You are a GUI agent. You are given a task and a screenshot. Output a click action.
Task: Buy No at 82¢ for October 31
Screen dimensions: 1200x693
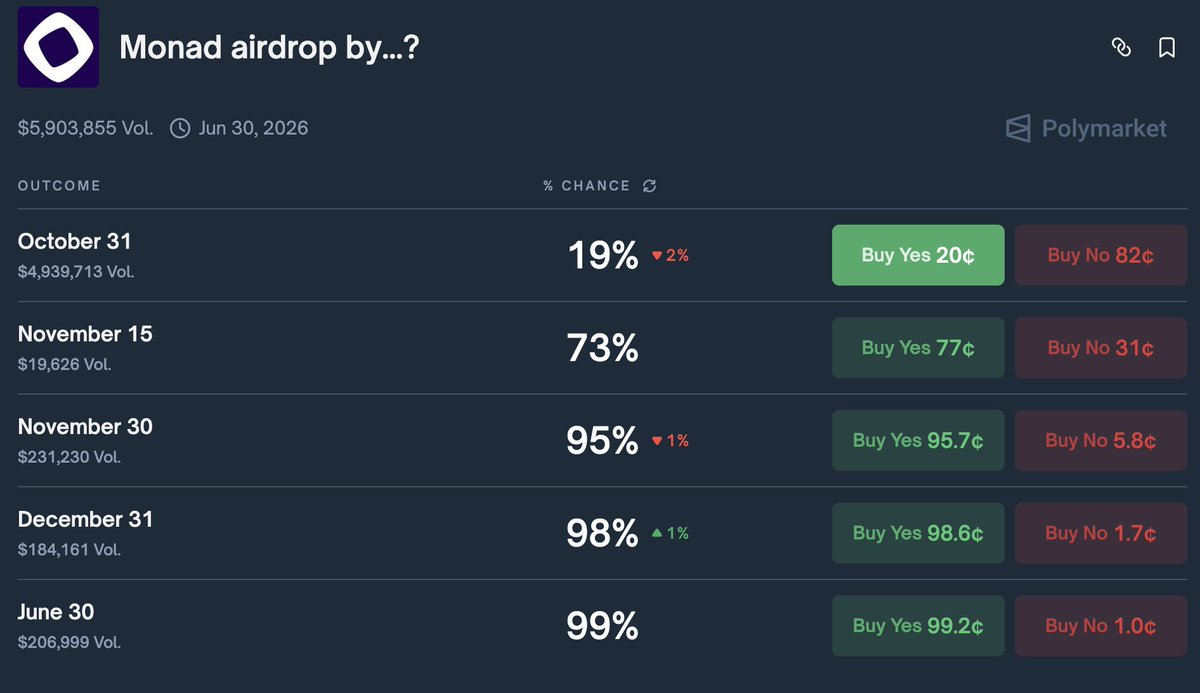point(1100,255)
